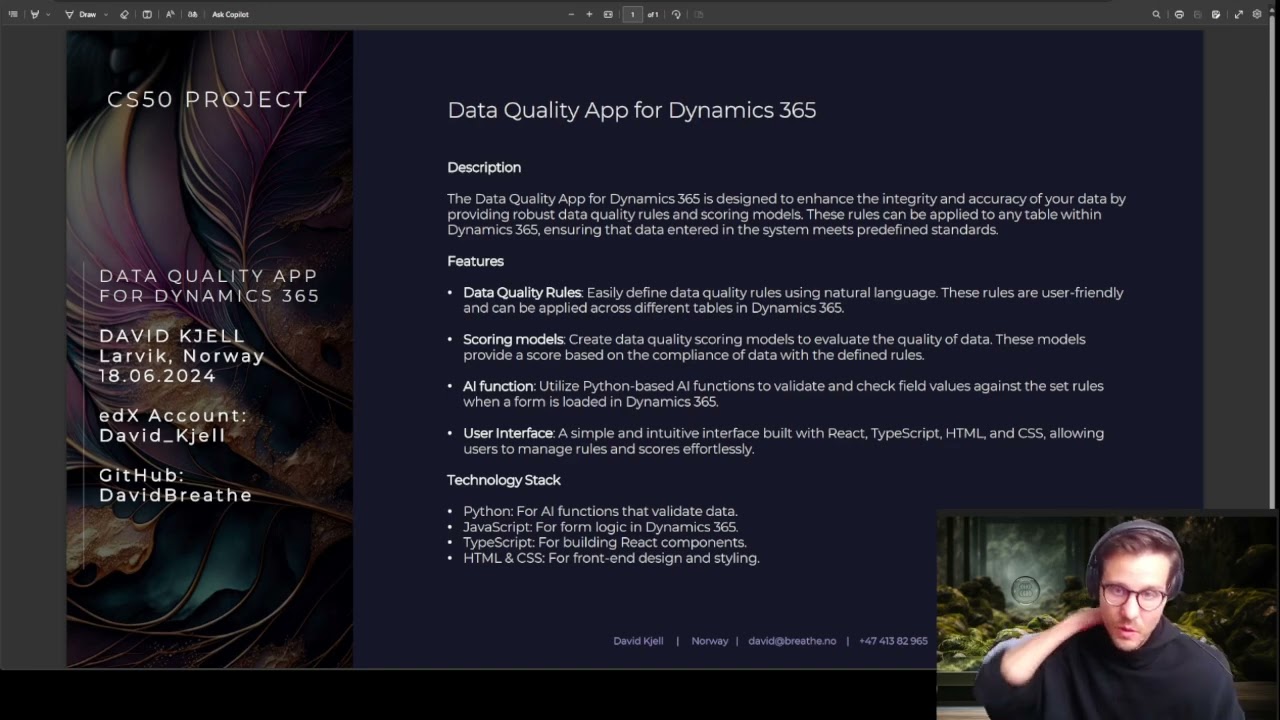Click the vertical scrollbar up arrow
The image size is (1280, 720).
1272,10
